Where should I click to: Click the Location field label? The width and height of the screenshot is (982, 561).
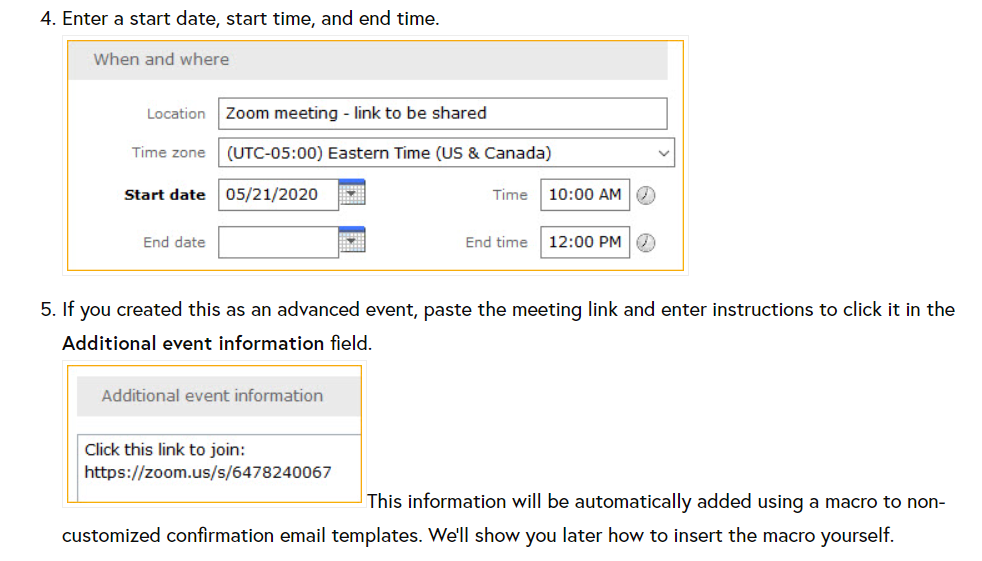[x=176, y=114]
